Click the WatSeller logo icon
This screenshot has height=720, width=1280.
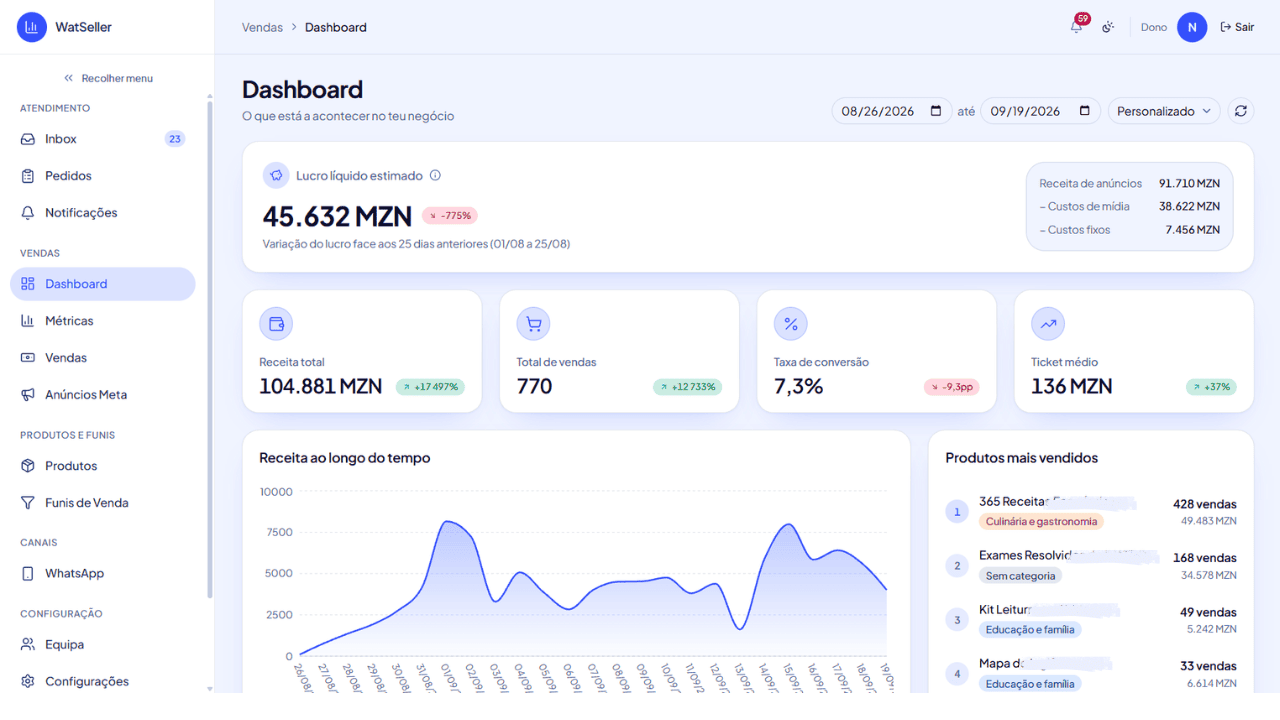pyautogui.click(x=31, y=27)
